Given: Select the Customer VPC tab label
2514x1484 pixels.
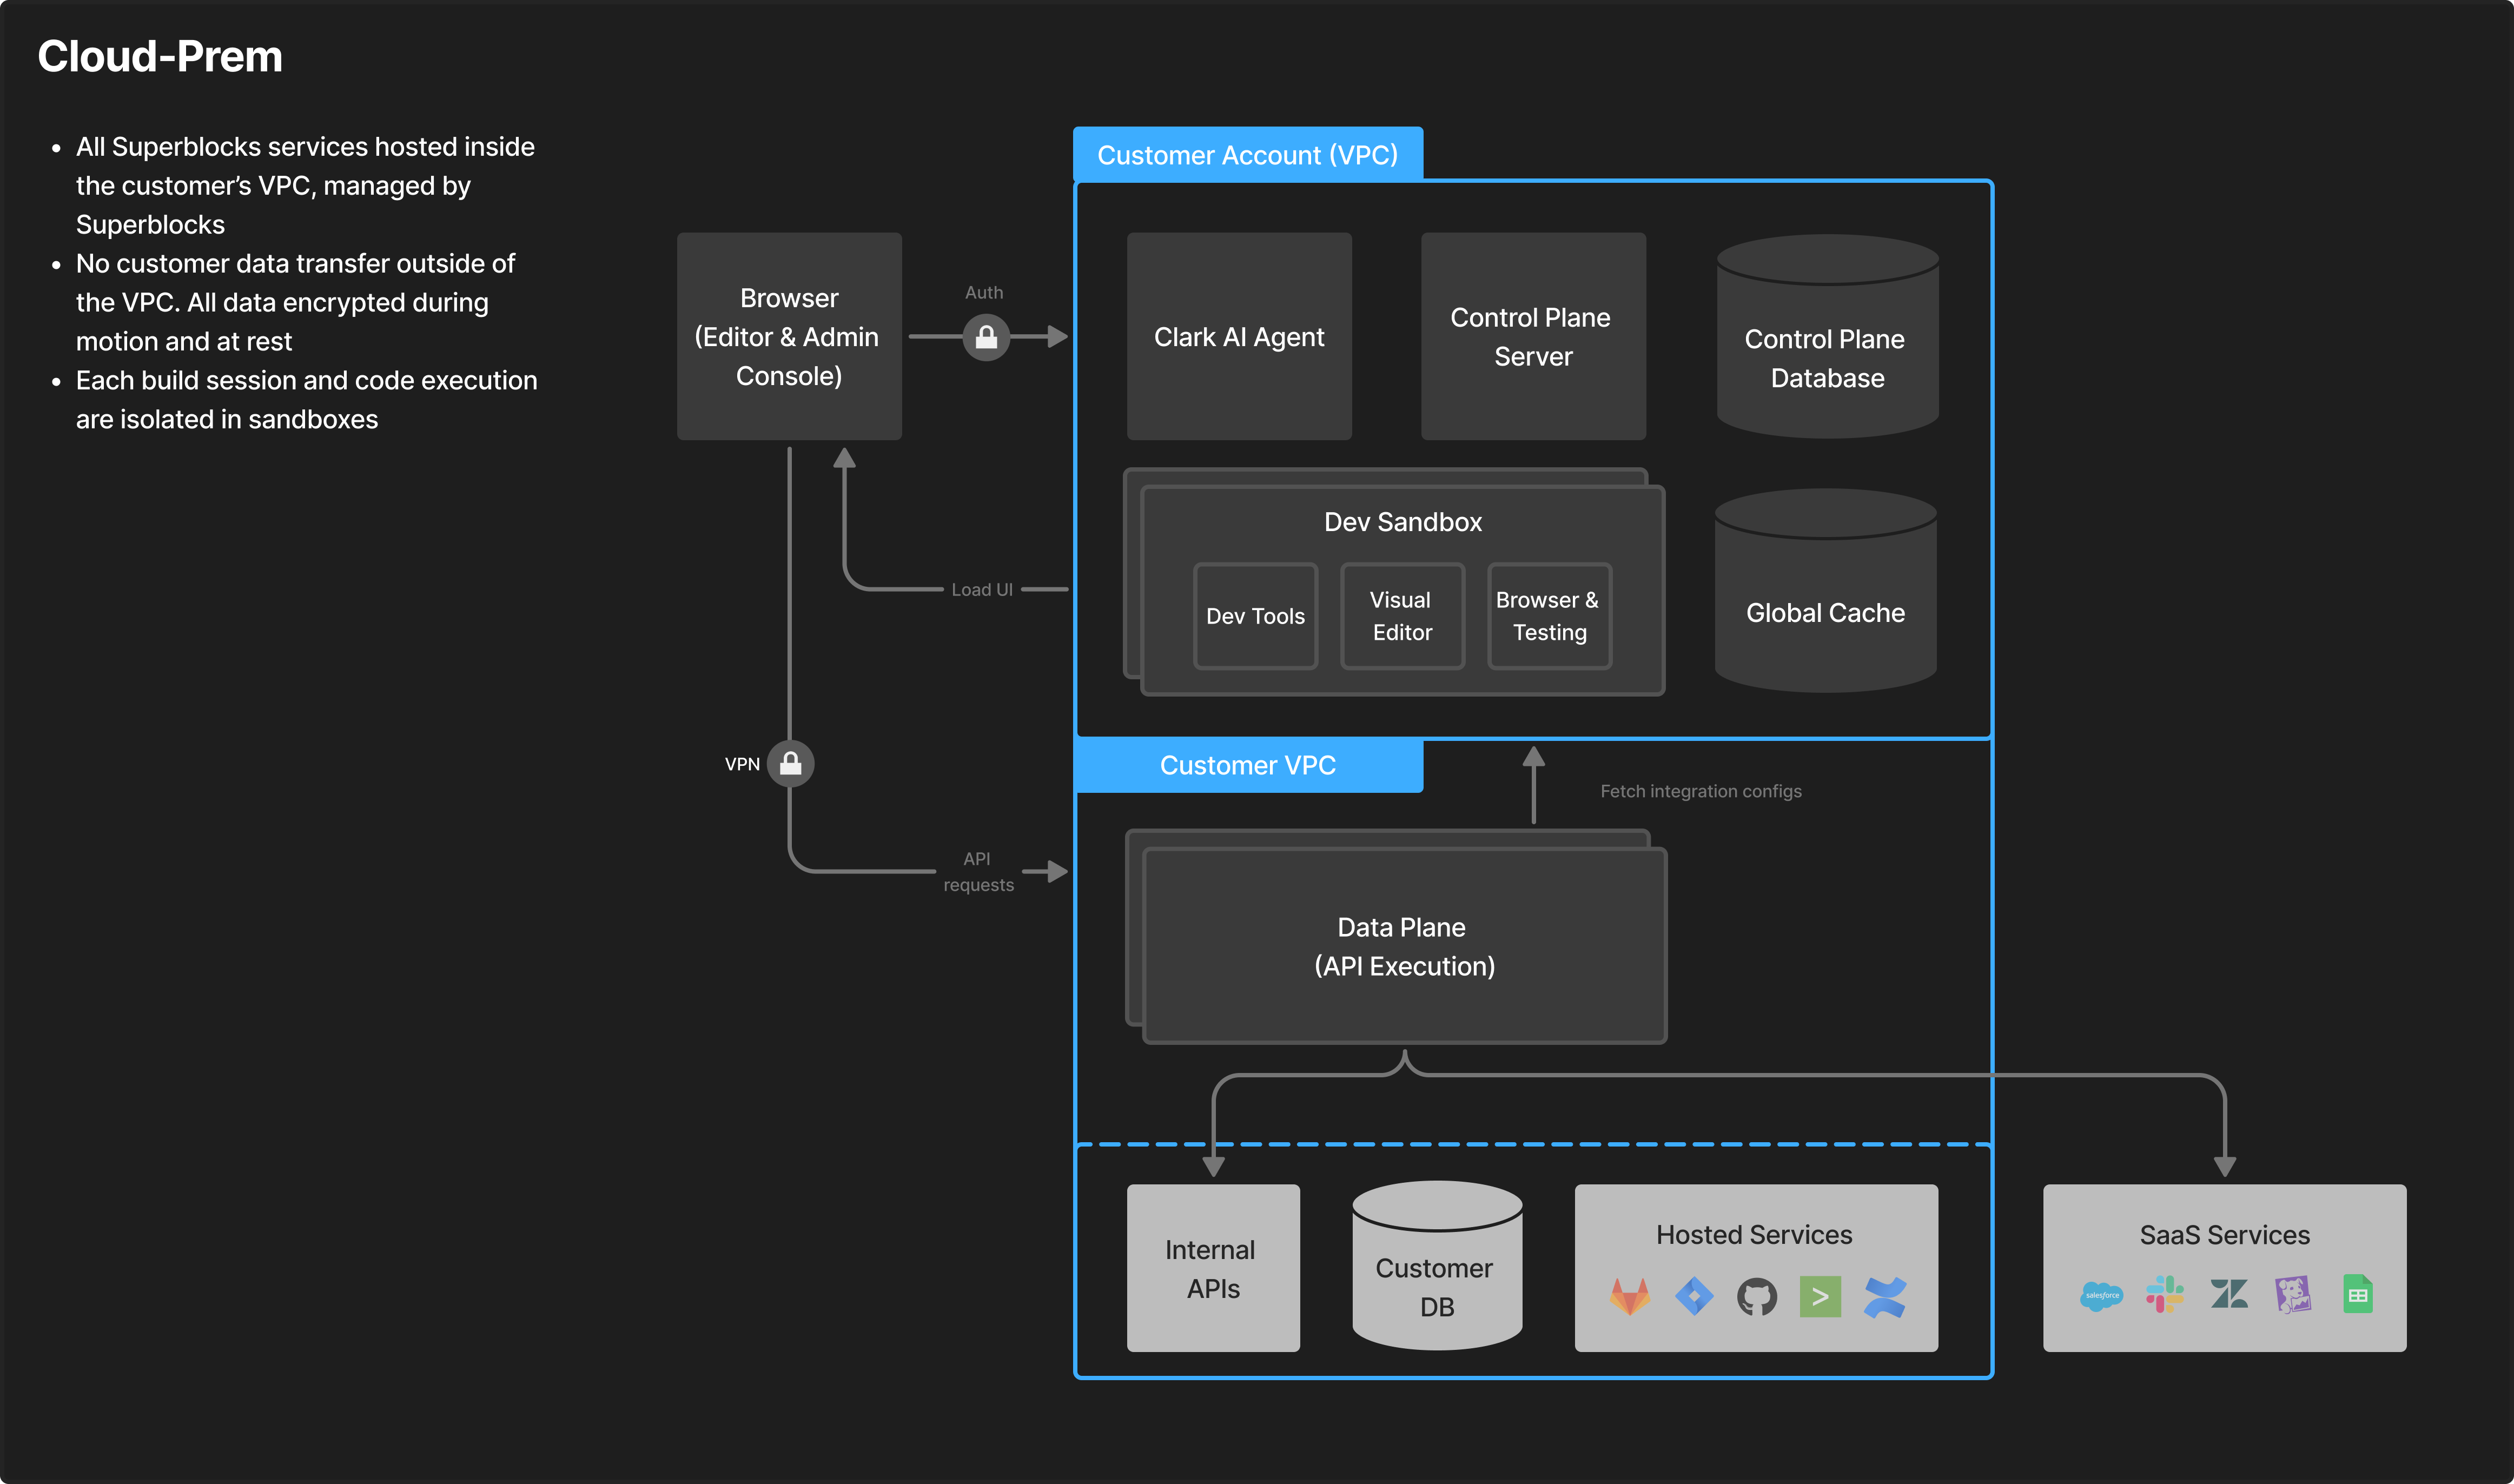Looking at the screenshot, I should pos(1247,765).
